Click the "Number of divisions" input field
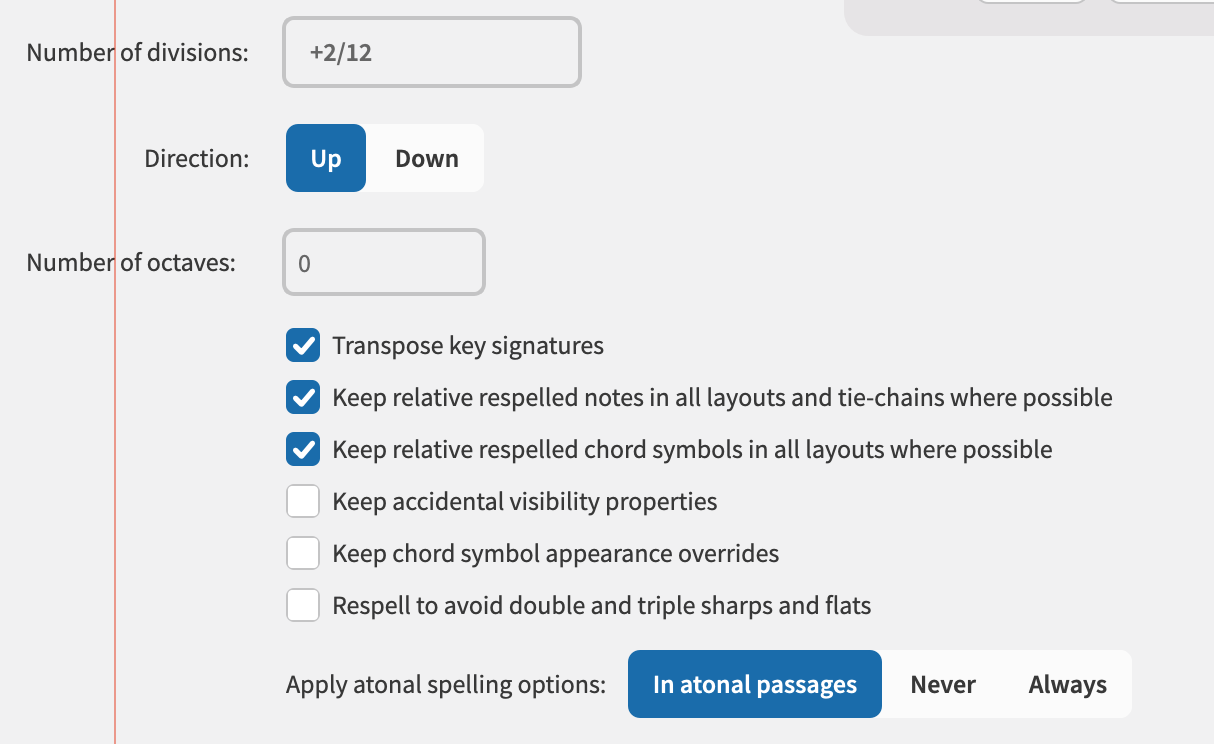Image resolution: width=1214 pixels, height=744 pixels. [x=431, y=52]
